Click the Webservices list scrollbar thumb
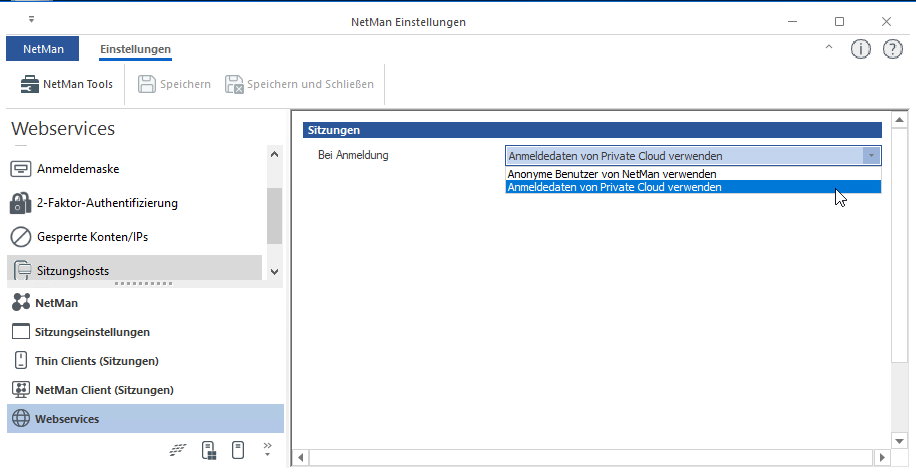Screen dimensions: 916x474 tap(275, 216)
